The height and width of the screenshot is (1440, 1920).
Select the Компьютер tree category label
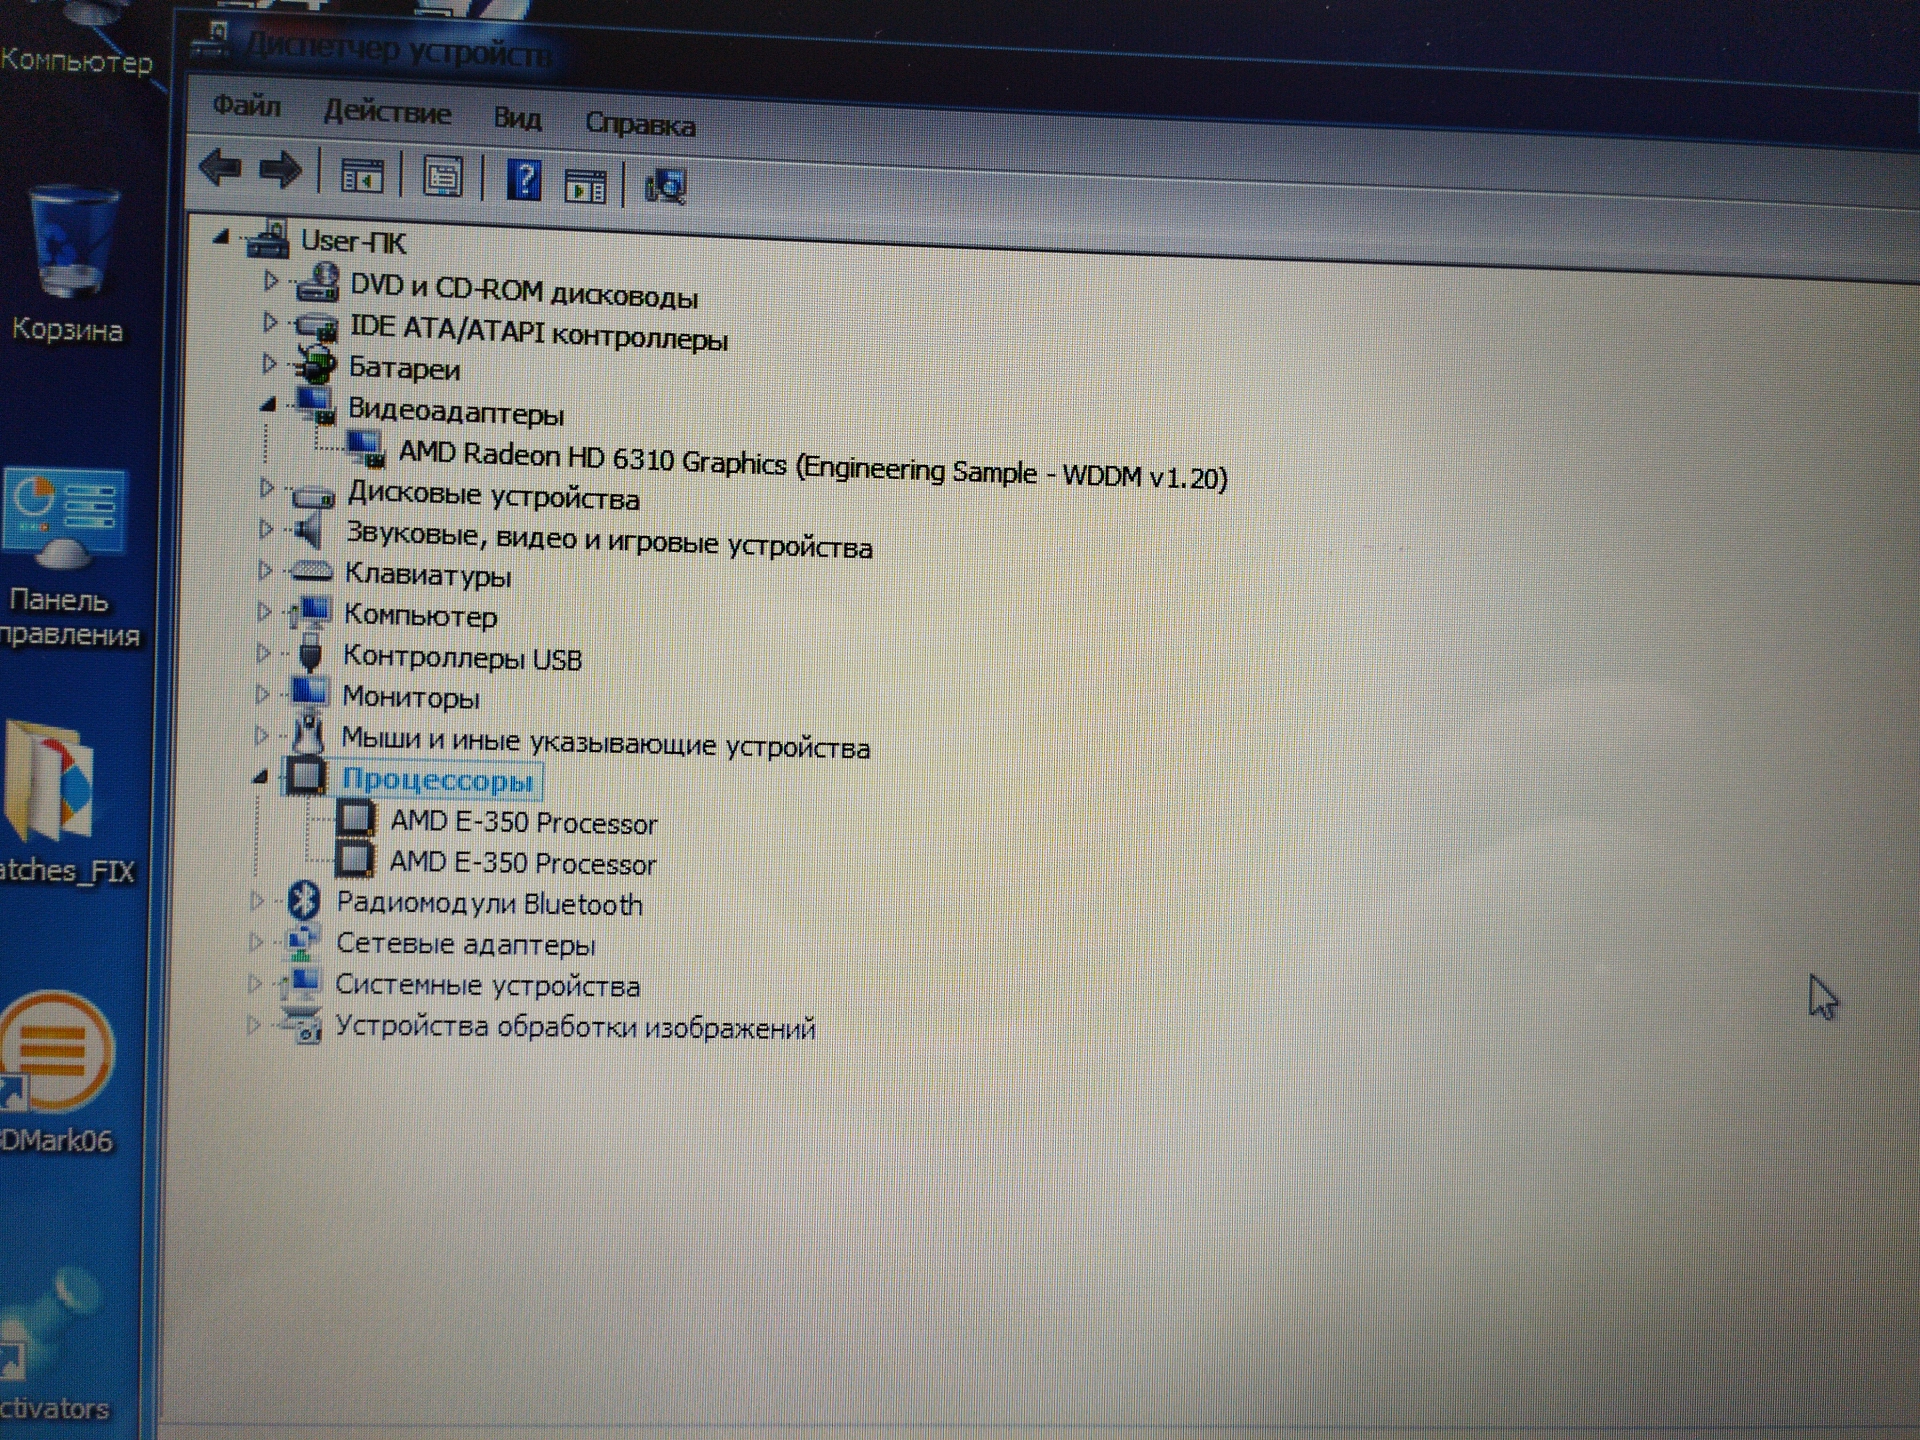420,615
